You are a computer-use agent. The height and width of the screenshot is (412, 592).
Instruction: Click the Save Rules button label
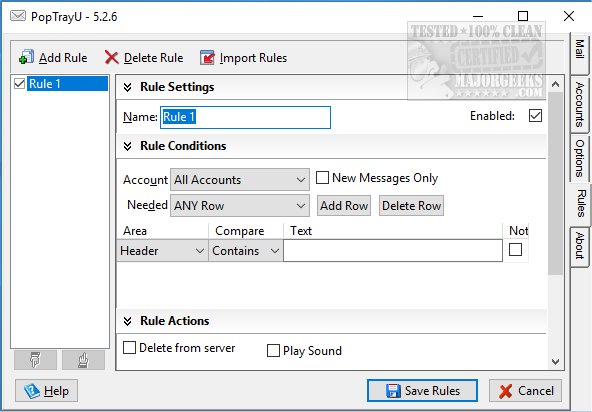(432, 391)
